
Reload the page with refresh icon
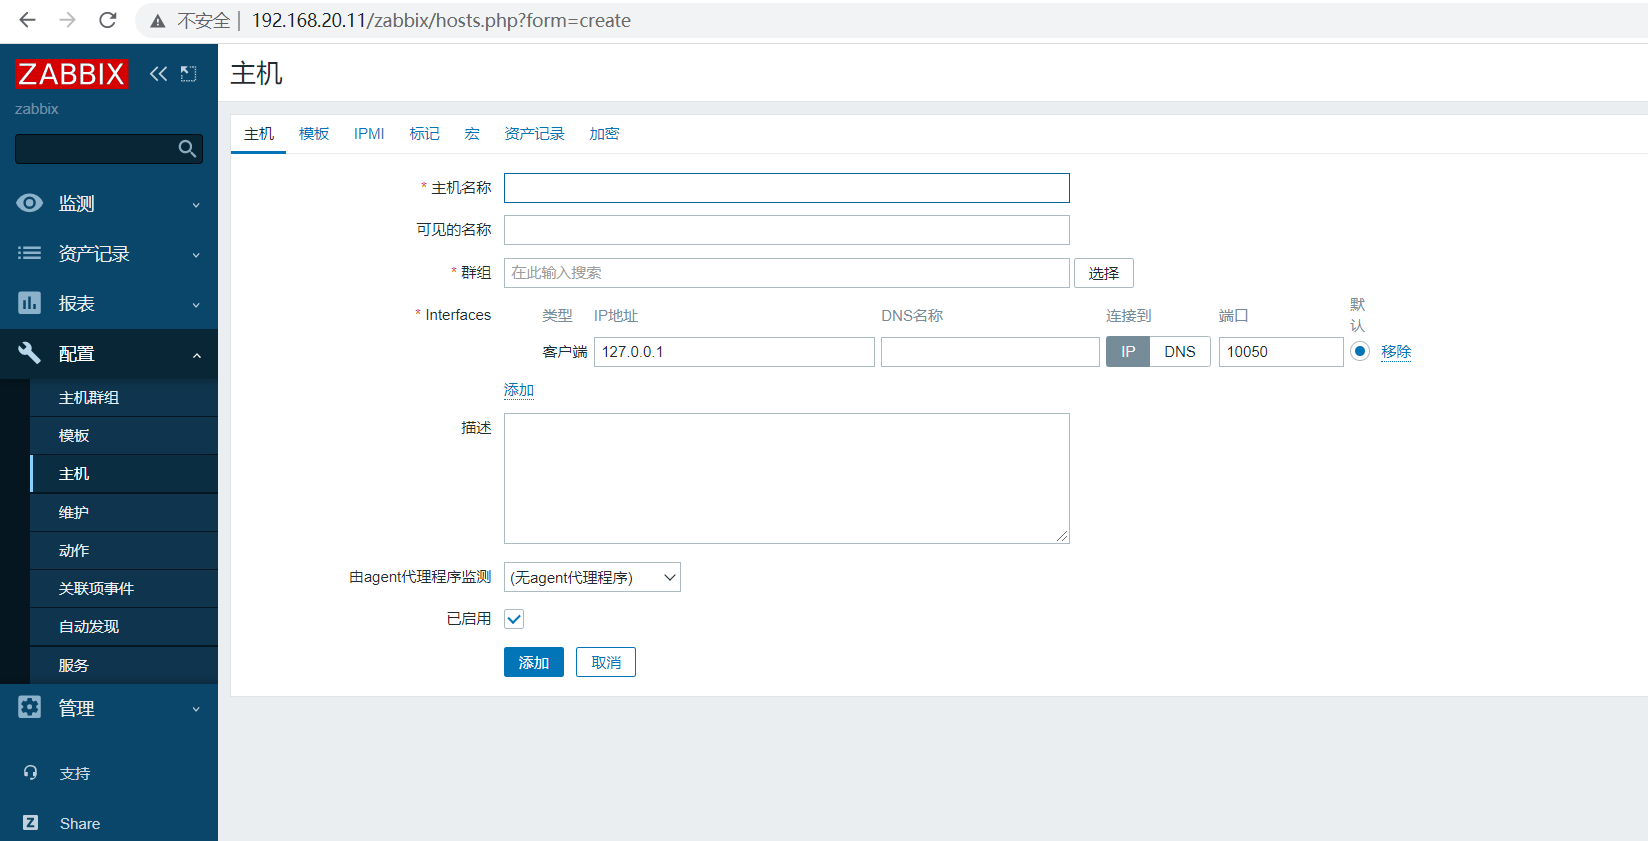(x=108, y=20)
